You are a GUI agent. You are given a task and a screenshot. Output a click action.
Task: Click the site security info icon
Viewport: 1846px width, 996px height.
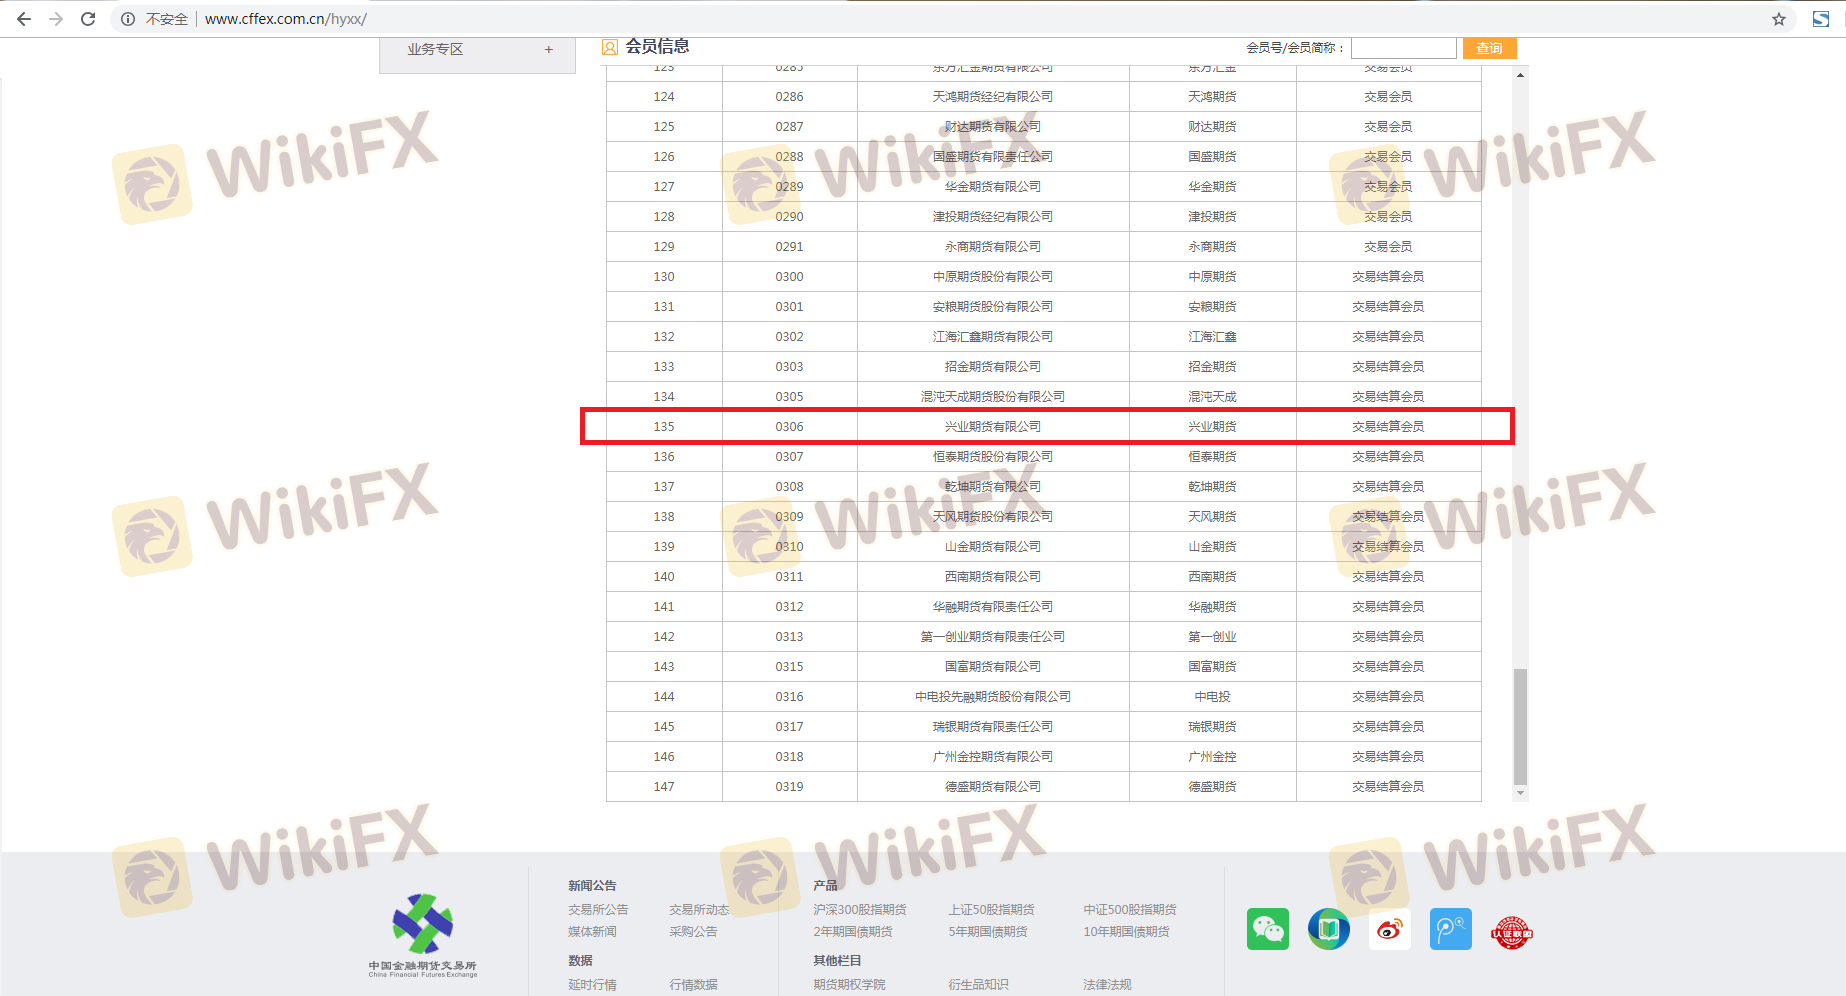[x=128, y=19]
